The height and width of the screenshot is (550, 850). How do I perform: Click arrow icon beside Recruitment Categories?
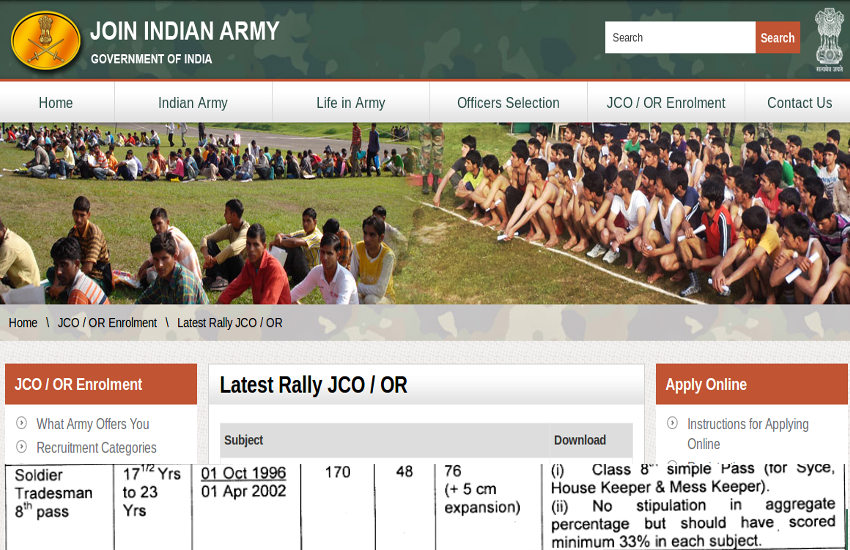(x=21, y=447)
